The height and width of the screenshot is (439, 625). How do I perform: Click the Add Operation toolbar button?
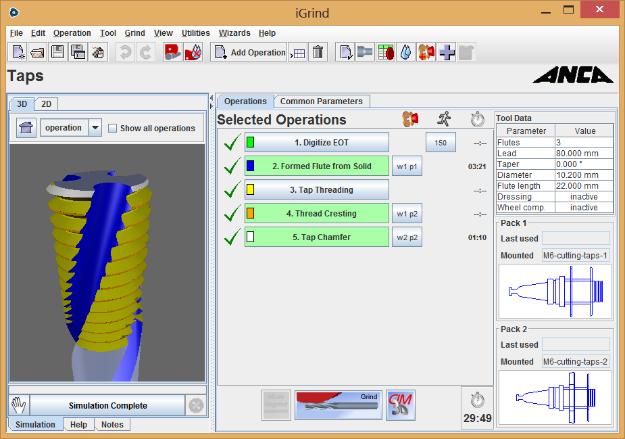pyautogui.click(x=249, y=52)
